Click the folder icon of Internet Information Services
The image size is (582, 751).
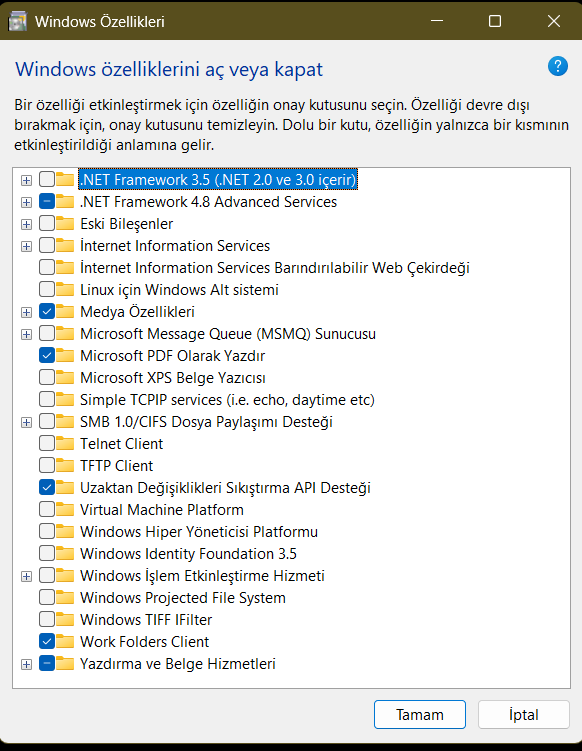pyautogui.click(x=65, y=245)
